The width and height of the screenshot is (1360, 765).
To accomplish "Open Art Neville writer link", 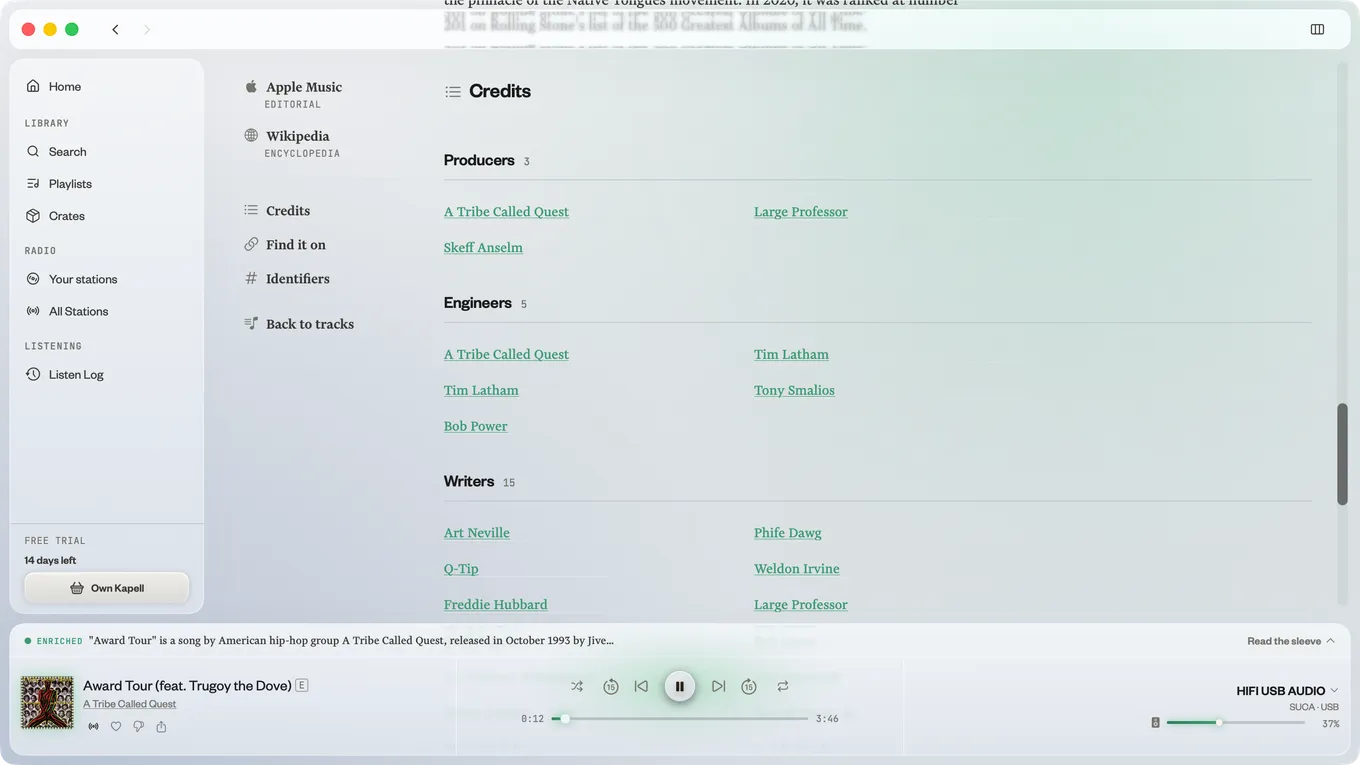I will click(476, 534).
